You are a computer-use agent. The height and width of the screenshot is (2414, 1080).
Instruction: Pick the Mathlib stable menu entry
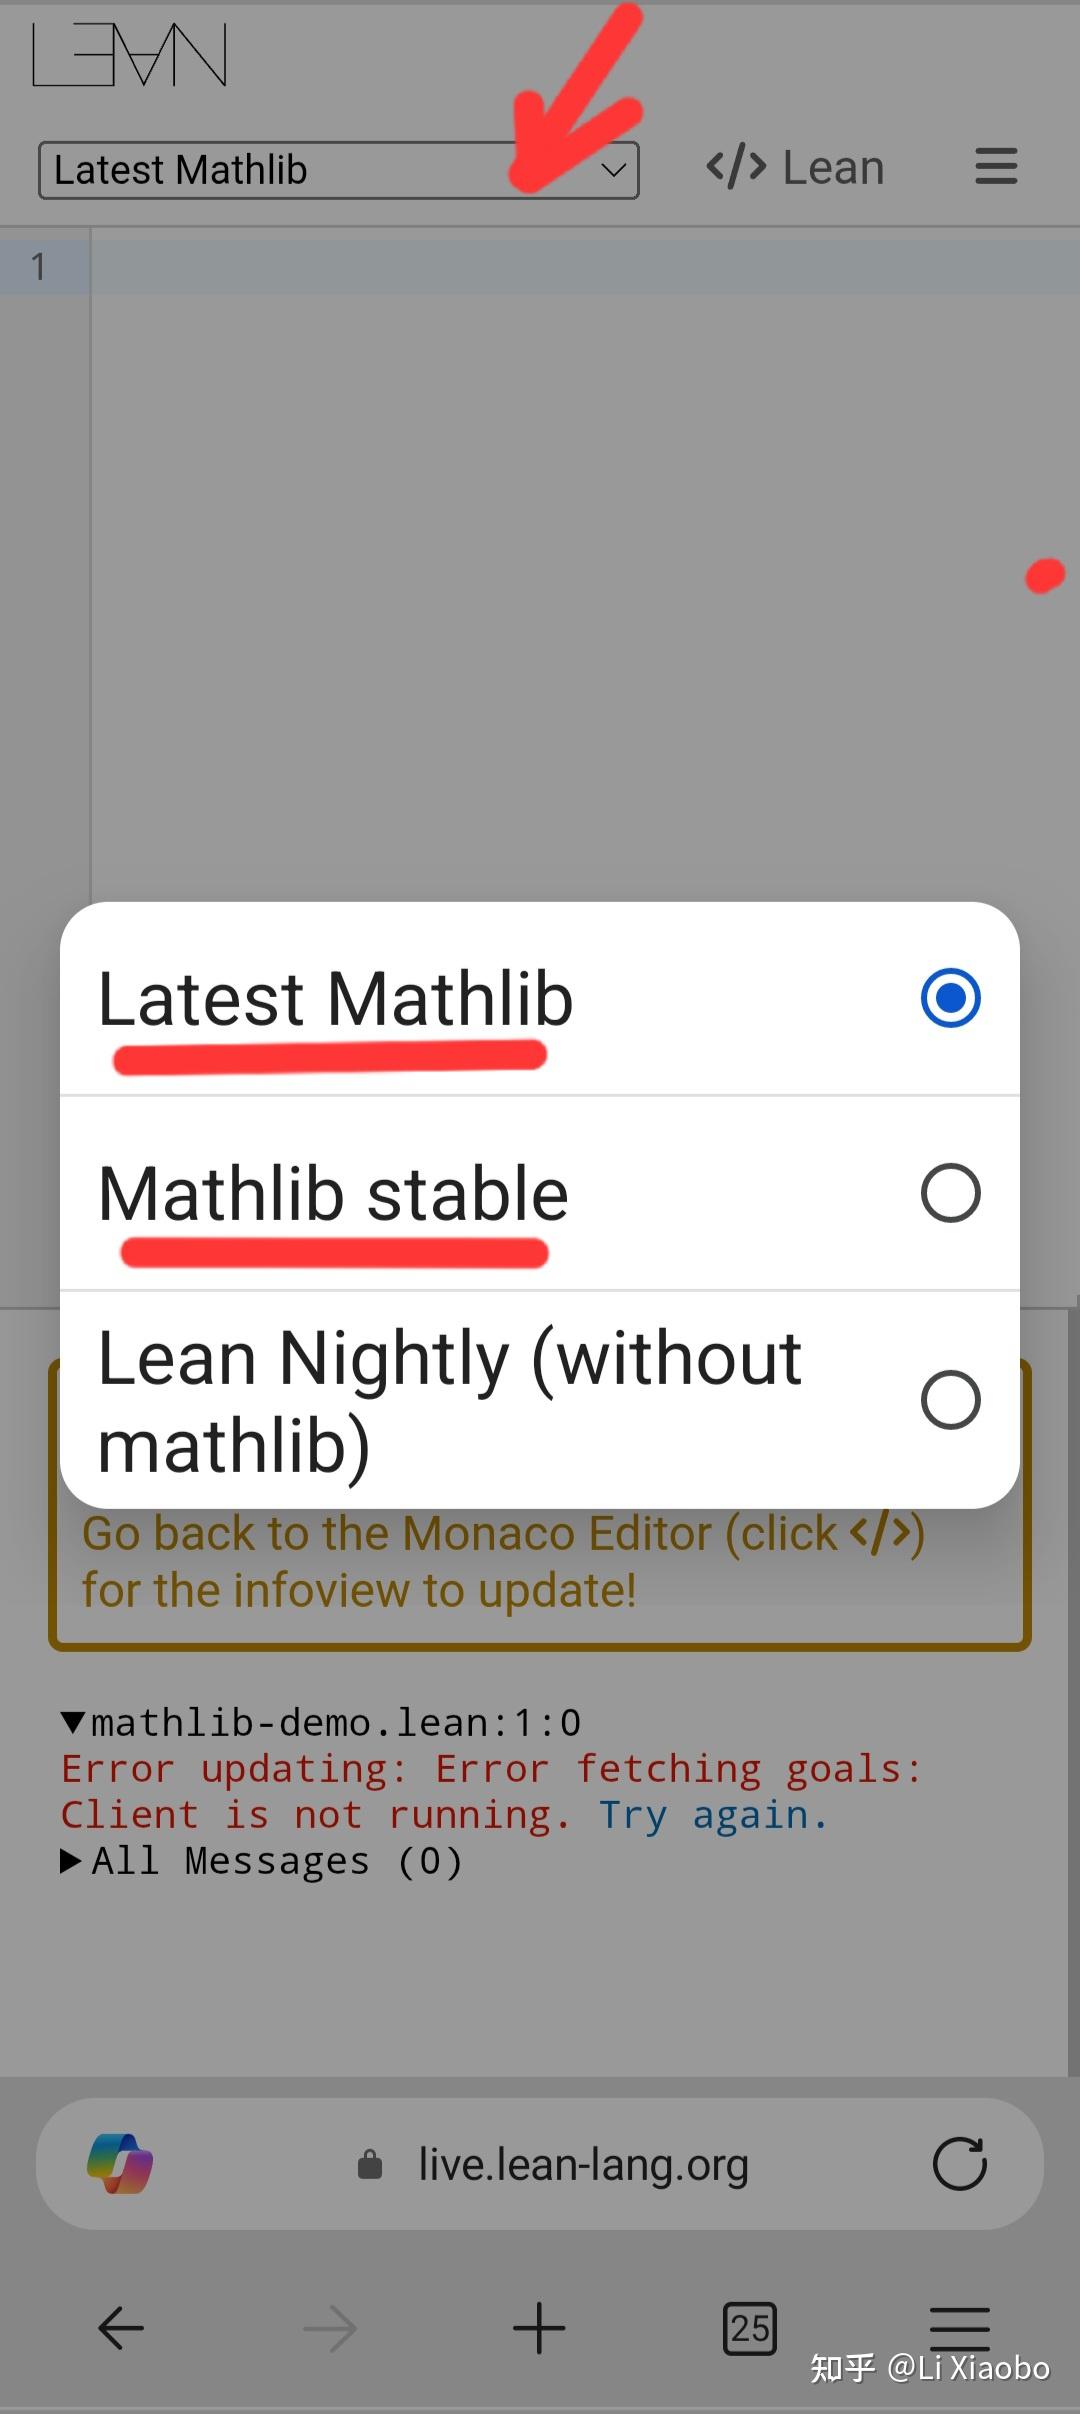334,1194
